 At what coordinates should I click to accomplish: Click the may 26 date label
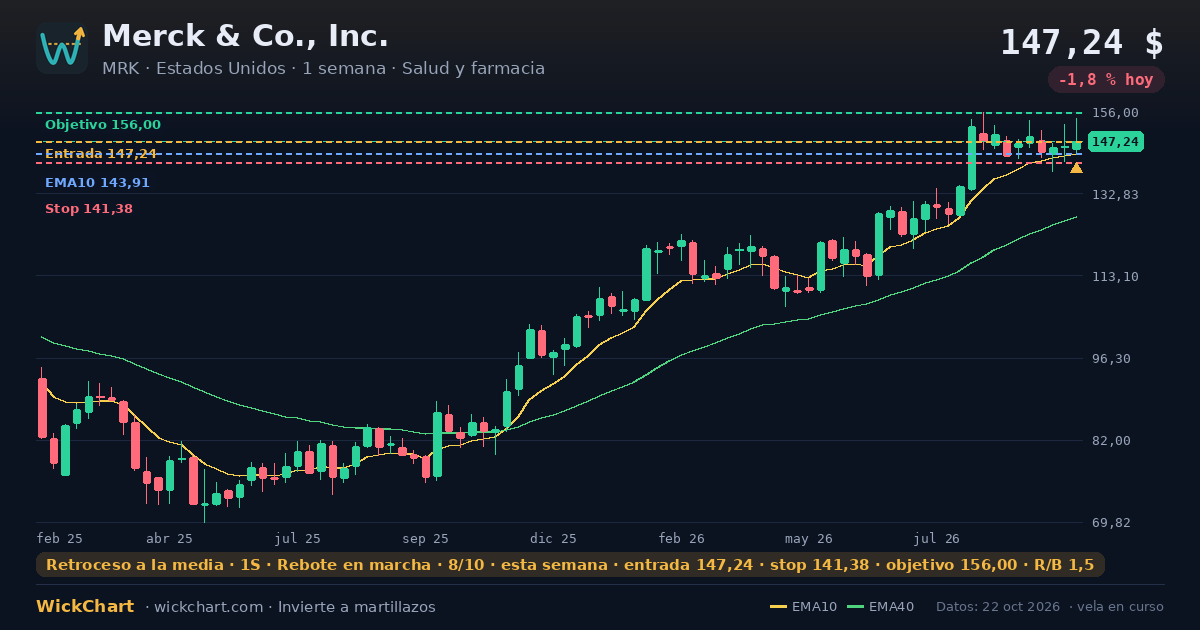point(810,538)
